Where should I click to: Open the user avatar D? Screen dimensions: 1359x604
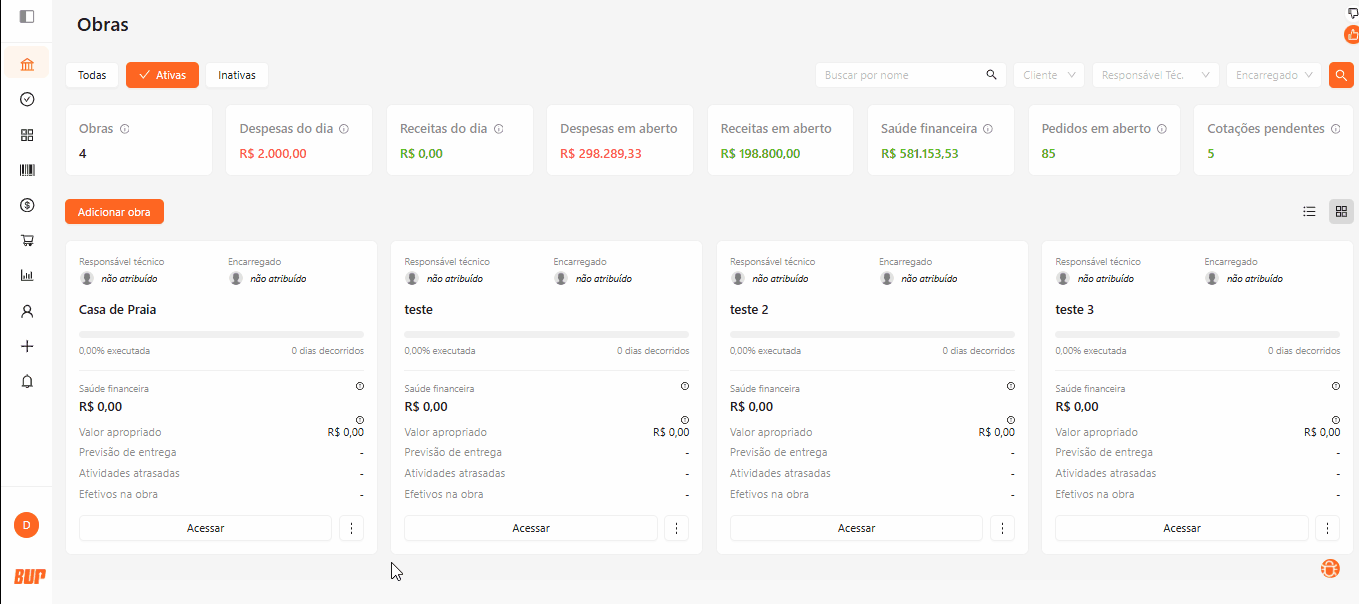(x=26, y=524)
